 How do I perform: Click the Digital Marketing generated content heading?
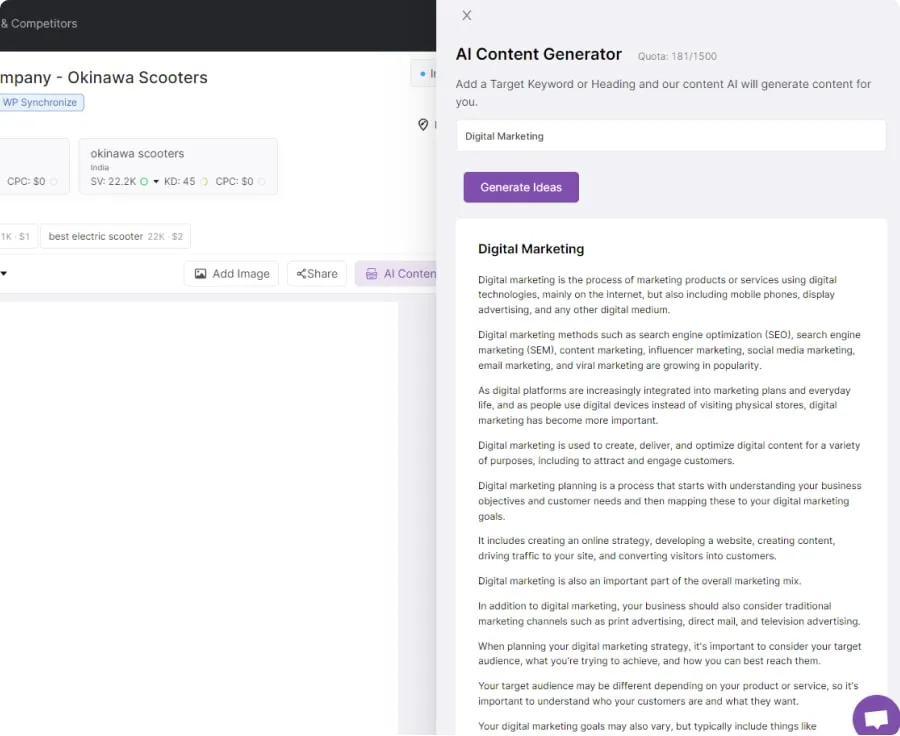(x=531, y=249)
